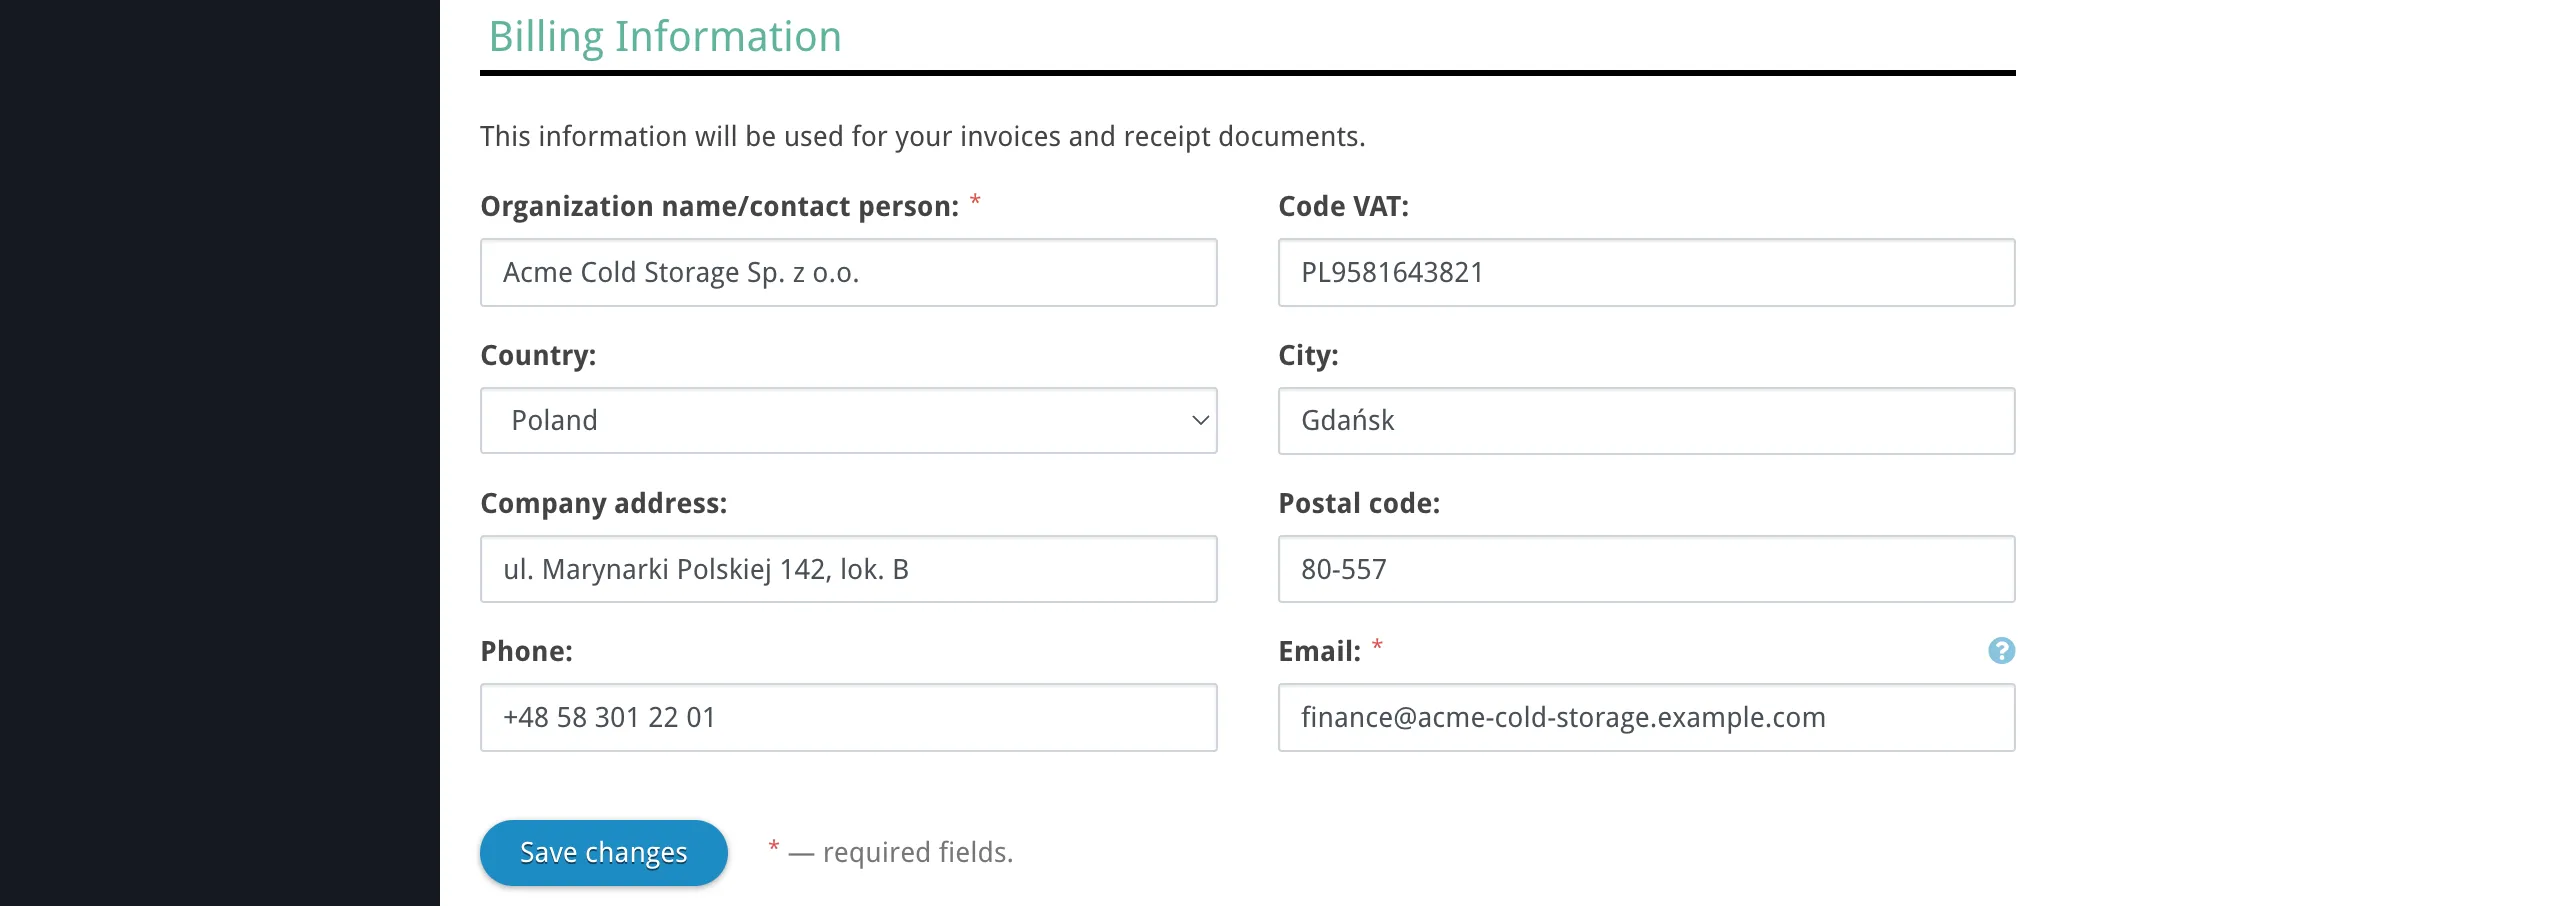Focus the City field containing Gdańsk

tap(1646, 420)
